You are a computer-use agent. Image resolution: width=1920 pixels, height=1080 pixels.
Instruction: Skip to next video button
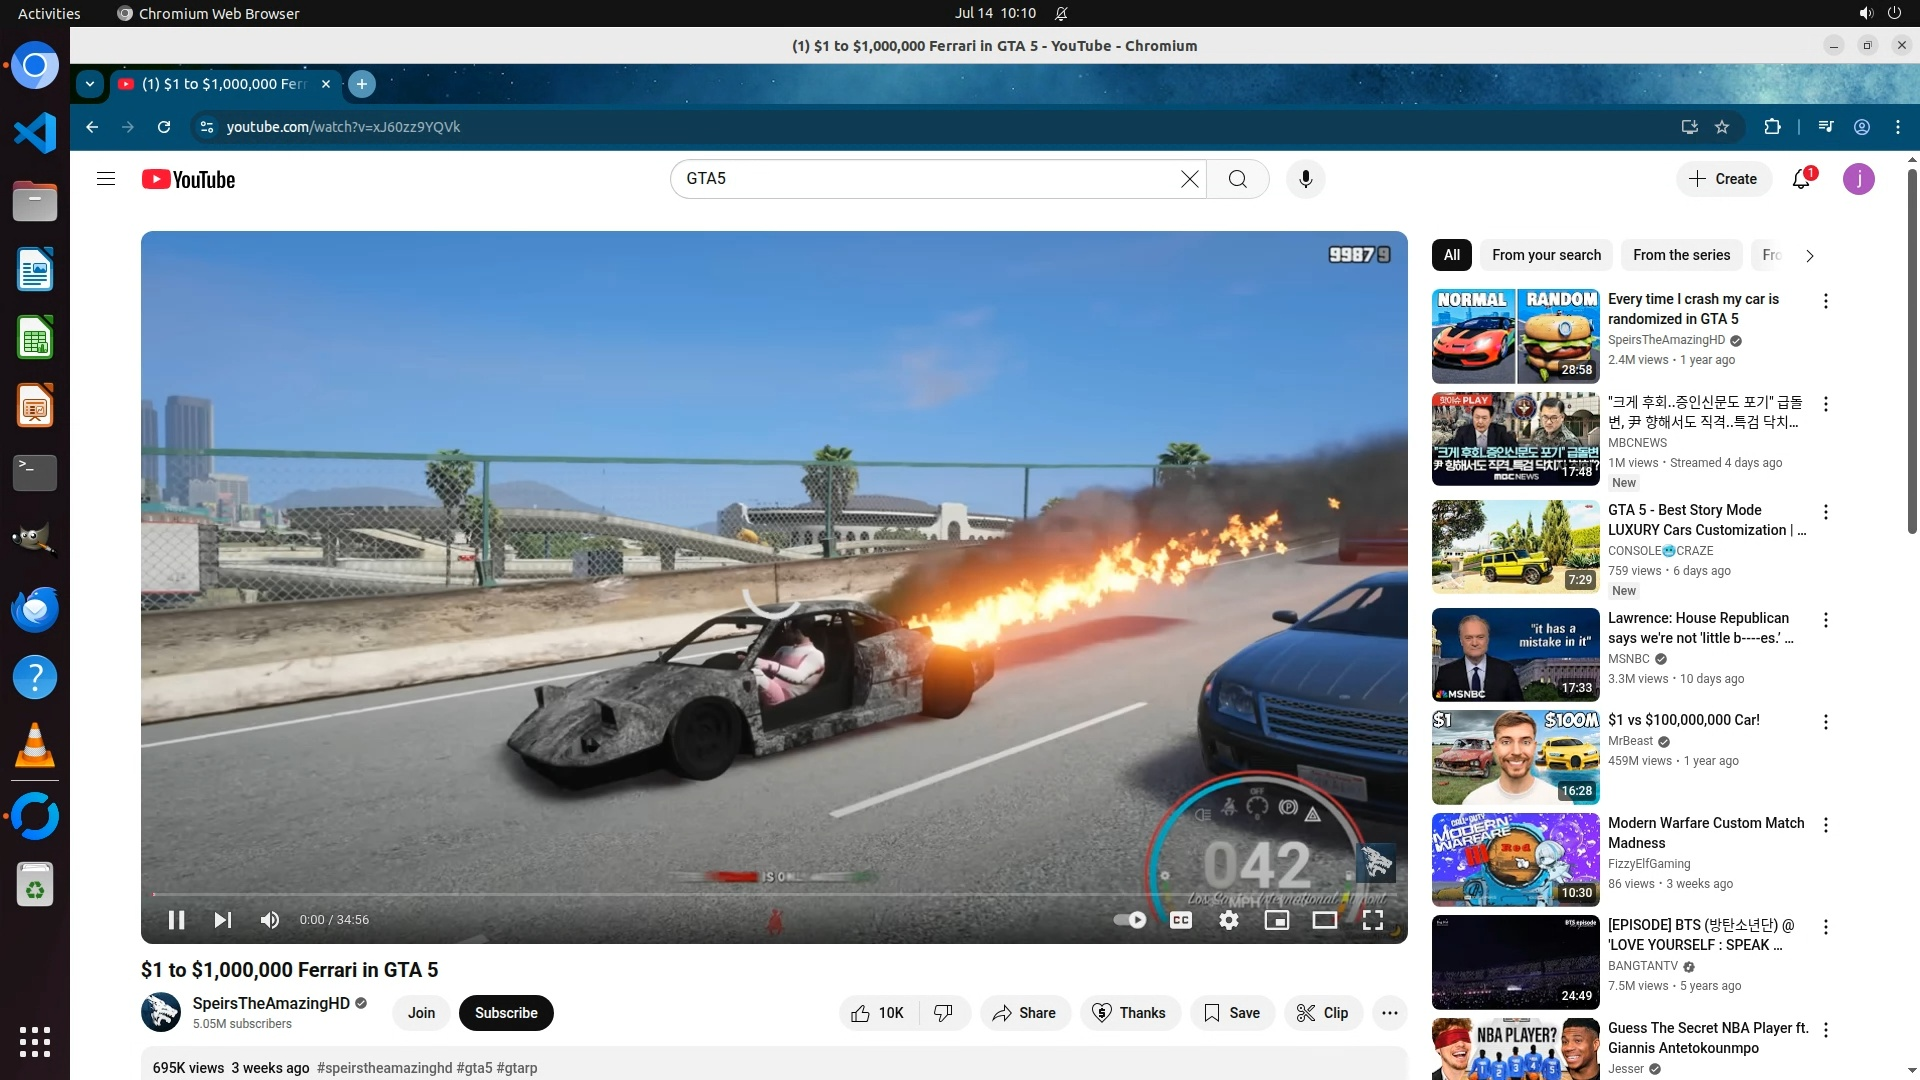click(x=222, y=920)
